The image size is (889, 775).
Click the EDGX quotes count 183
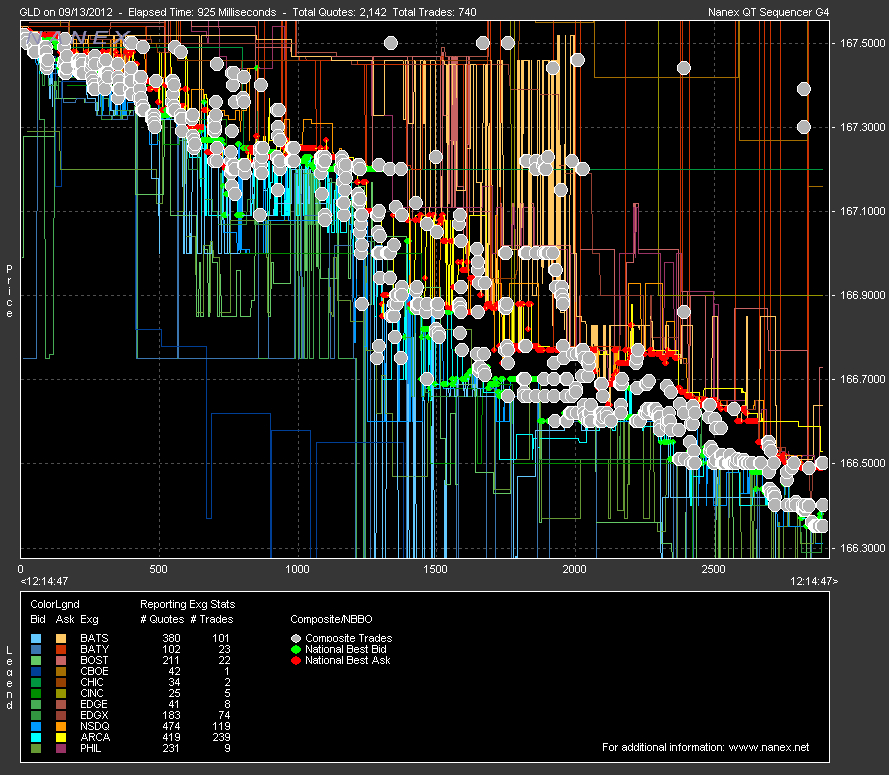(x=171, y=715)
